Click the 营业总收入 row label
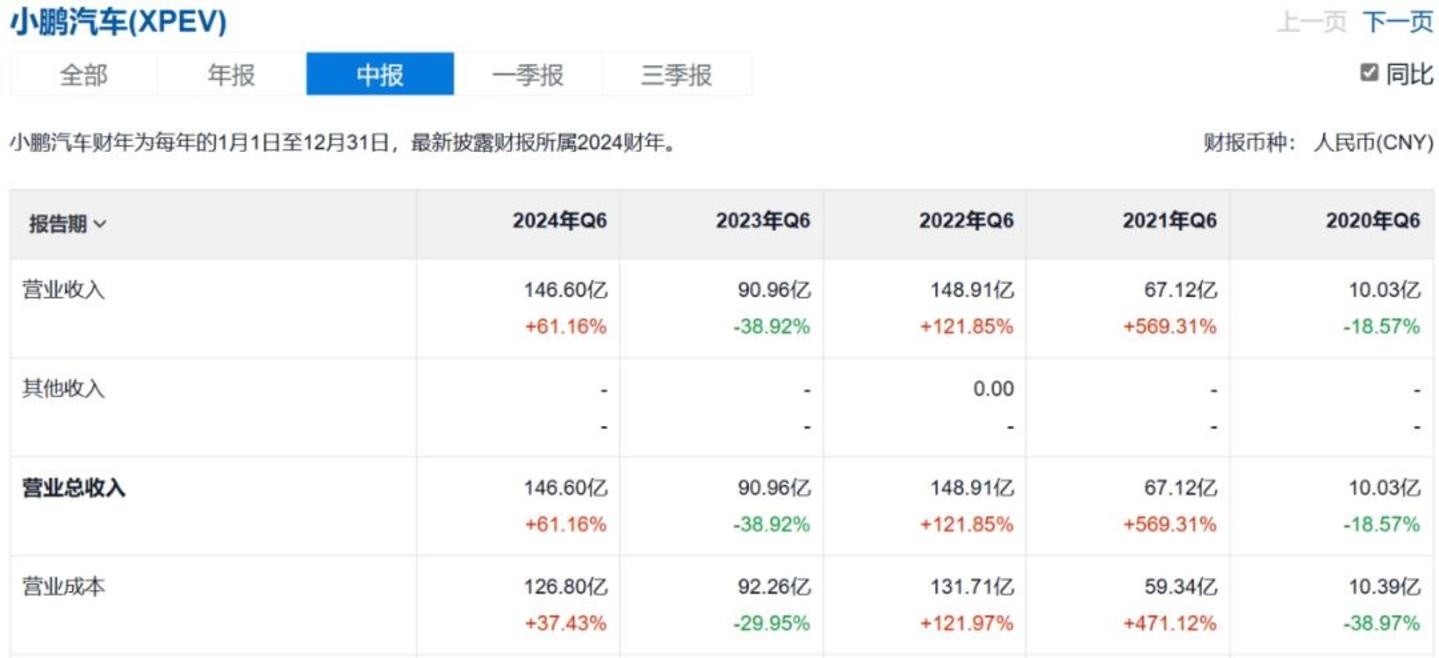The width and height of the screenshot is (1439, 658). click(74, 488)
